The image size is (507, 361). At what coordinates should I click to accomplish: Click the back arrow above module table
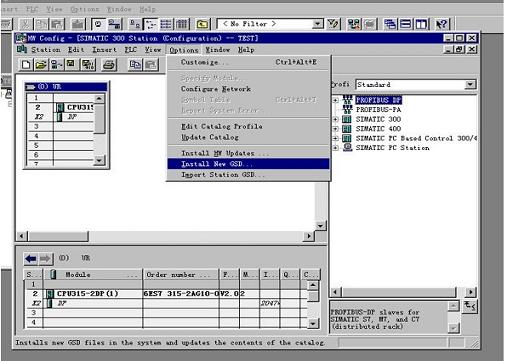31,258
